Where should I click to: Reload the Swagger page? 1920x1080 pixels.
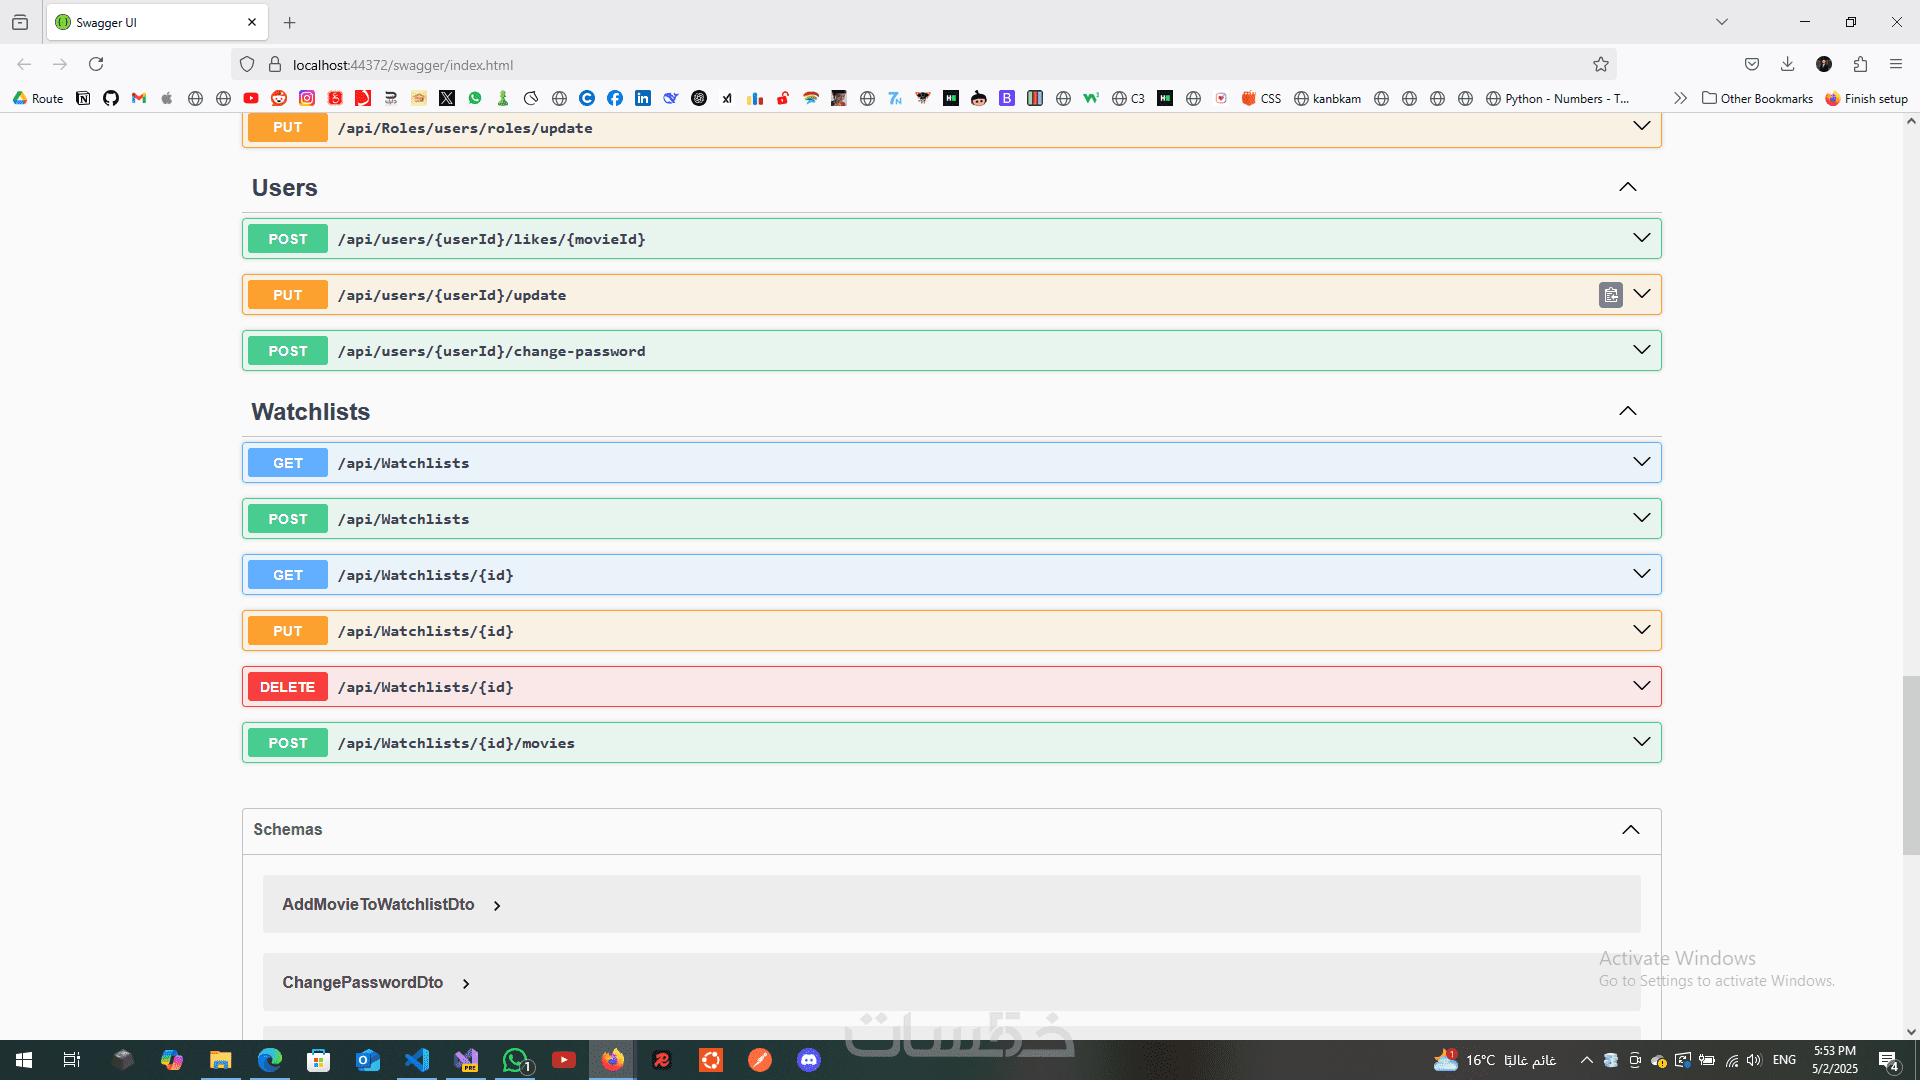[96, 65]
